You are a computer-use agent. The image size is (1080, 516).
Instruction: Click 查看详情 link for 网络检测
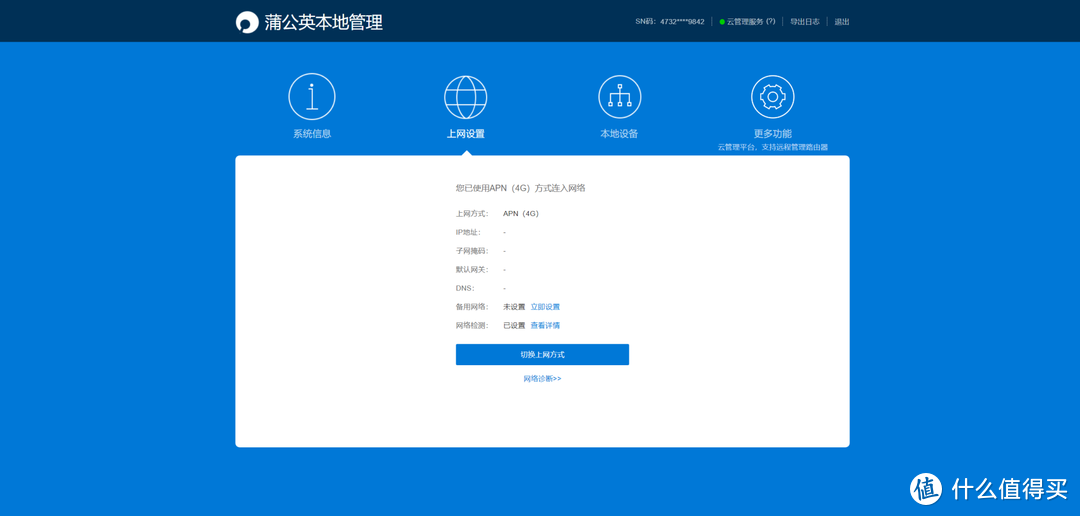click(545, 325)
